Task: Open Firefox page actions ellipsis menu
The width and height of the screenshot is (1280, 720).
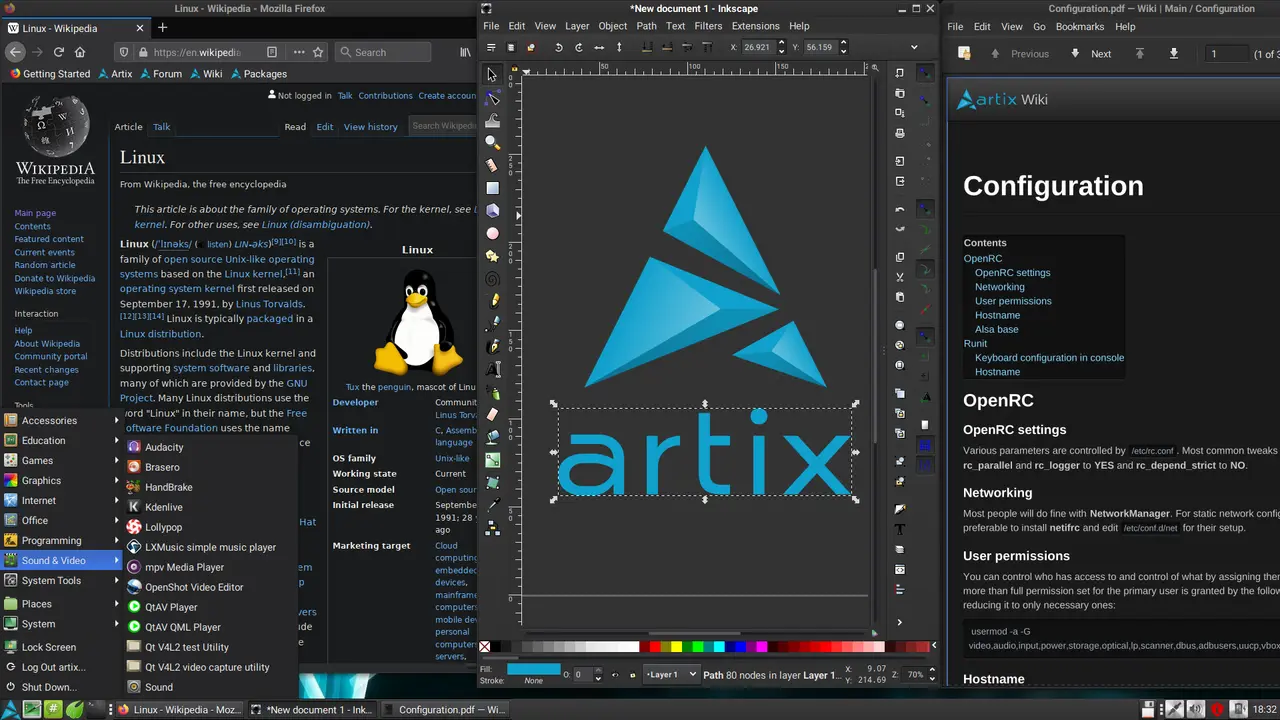Action: click(x=299, y=52)
